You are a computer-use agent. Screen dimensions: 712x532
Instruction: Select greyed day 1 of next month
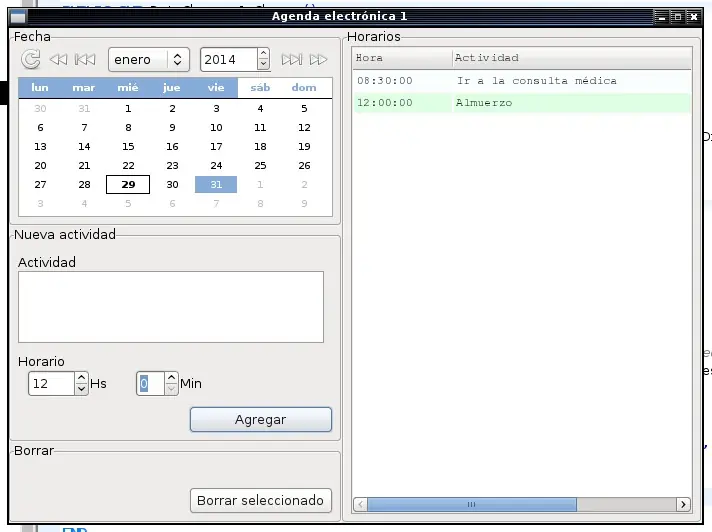coord(260,184)
